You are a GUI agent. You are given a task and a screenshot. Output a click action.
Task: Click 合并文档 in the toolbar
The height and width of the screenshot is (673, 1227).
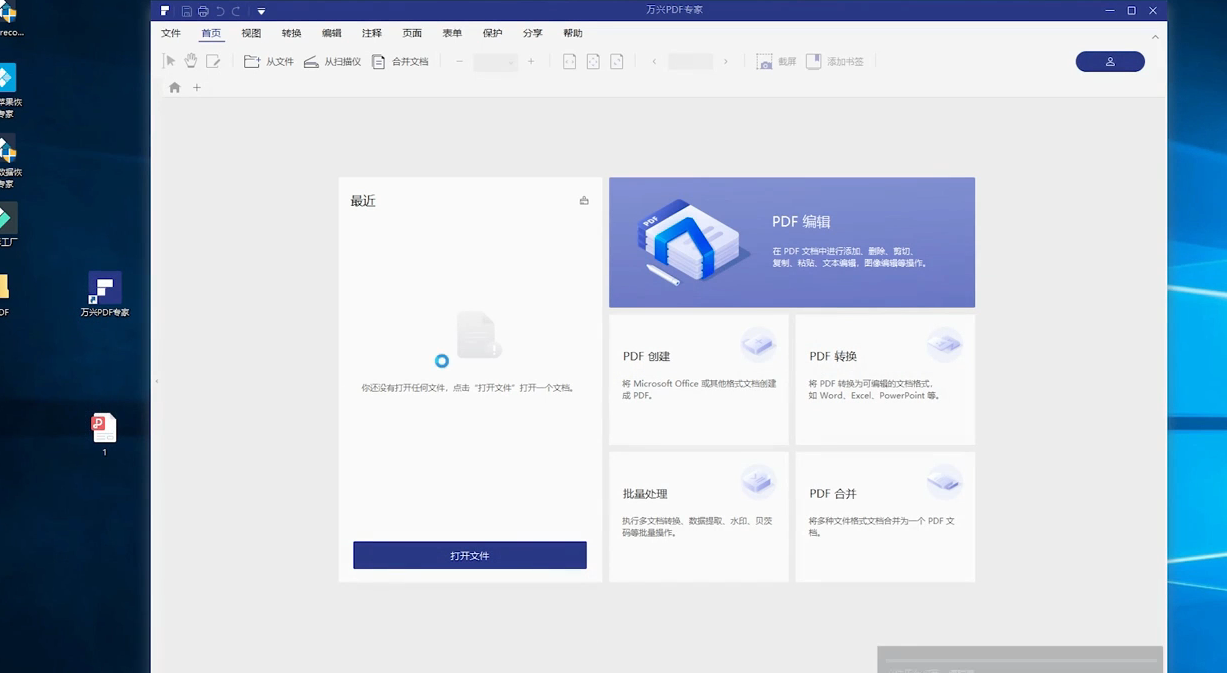(400, 61)
